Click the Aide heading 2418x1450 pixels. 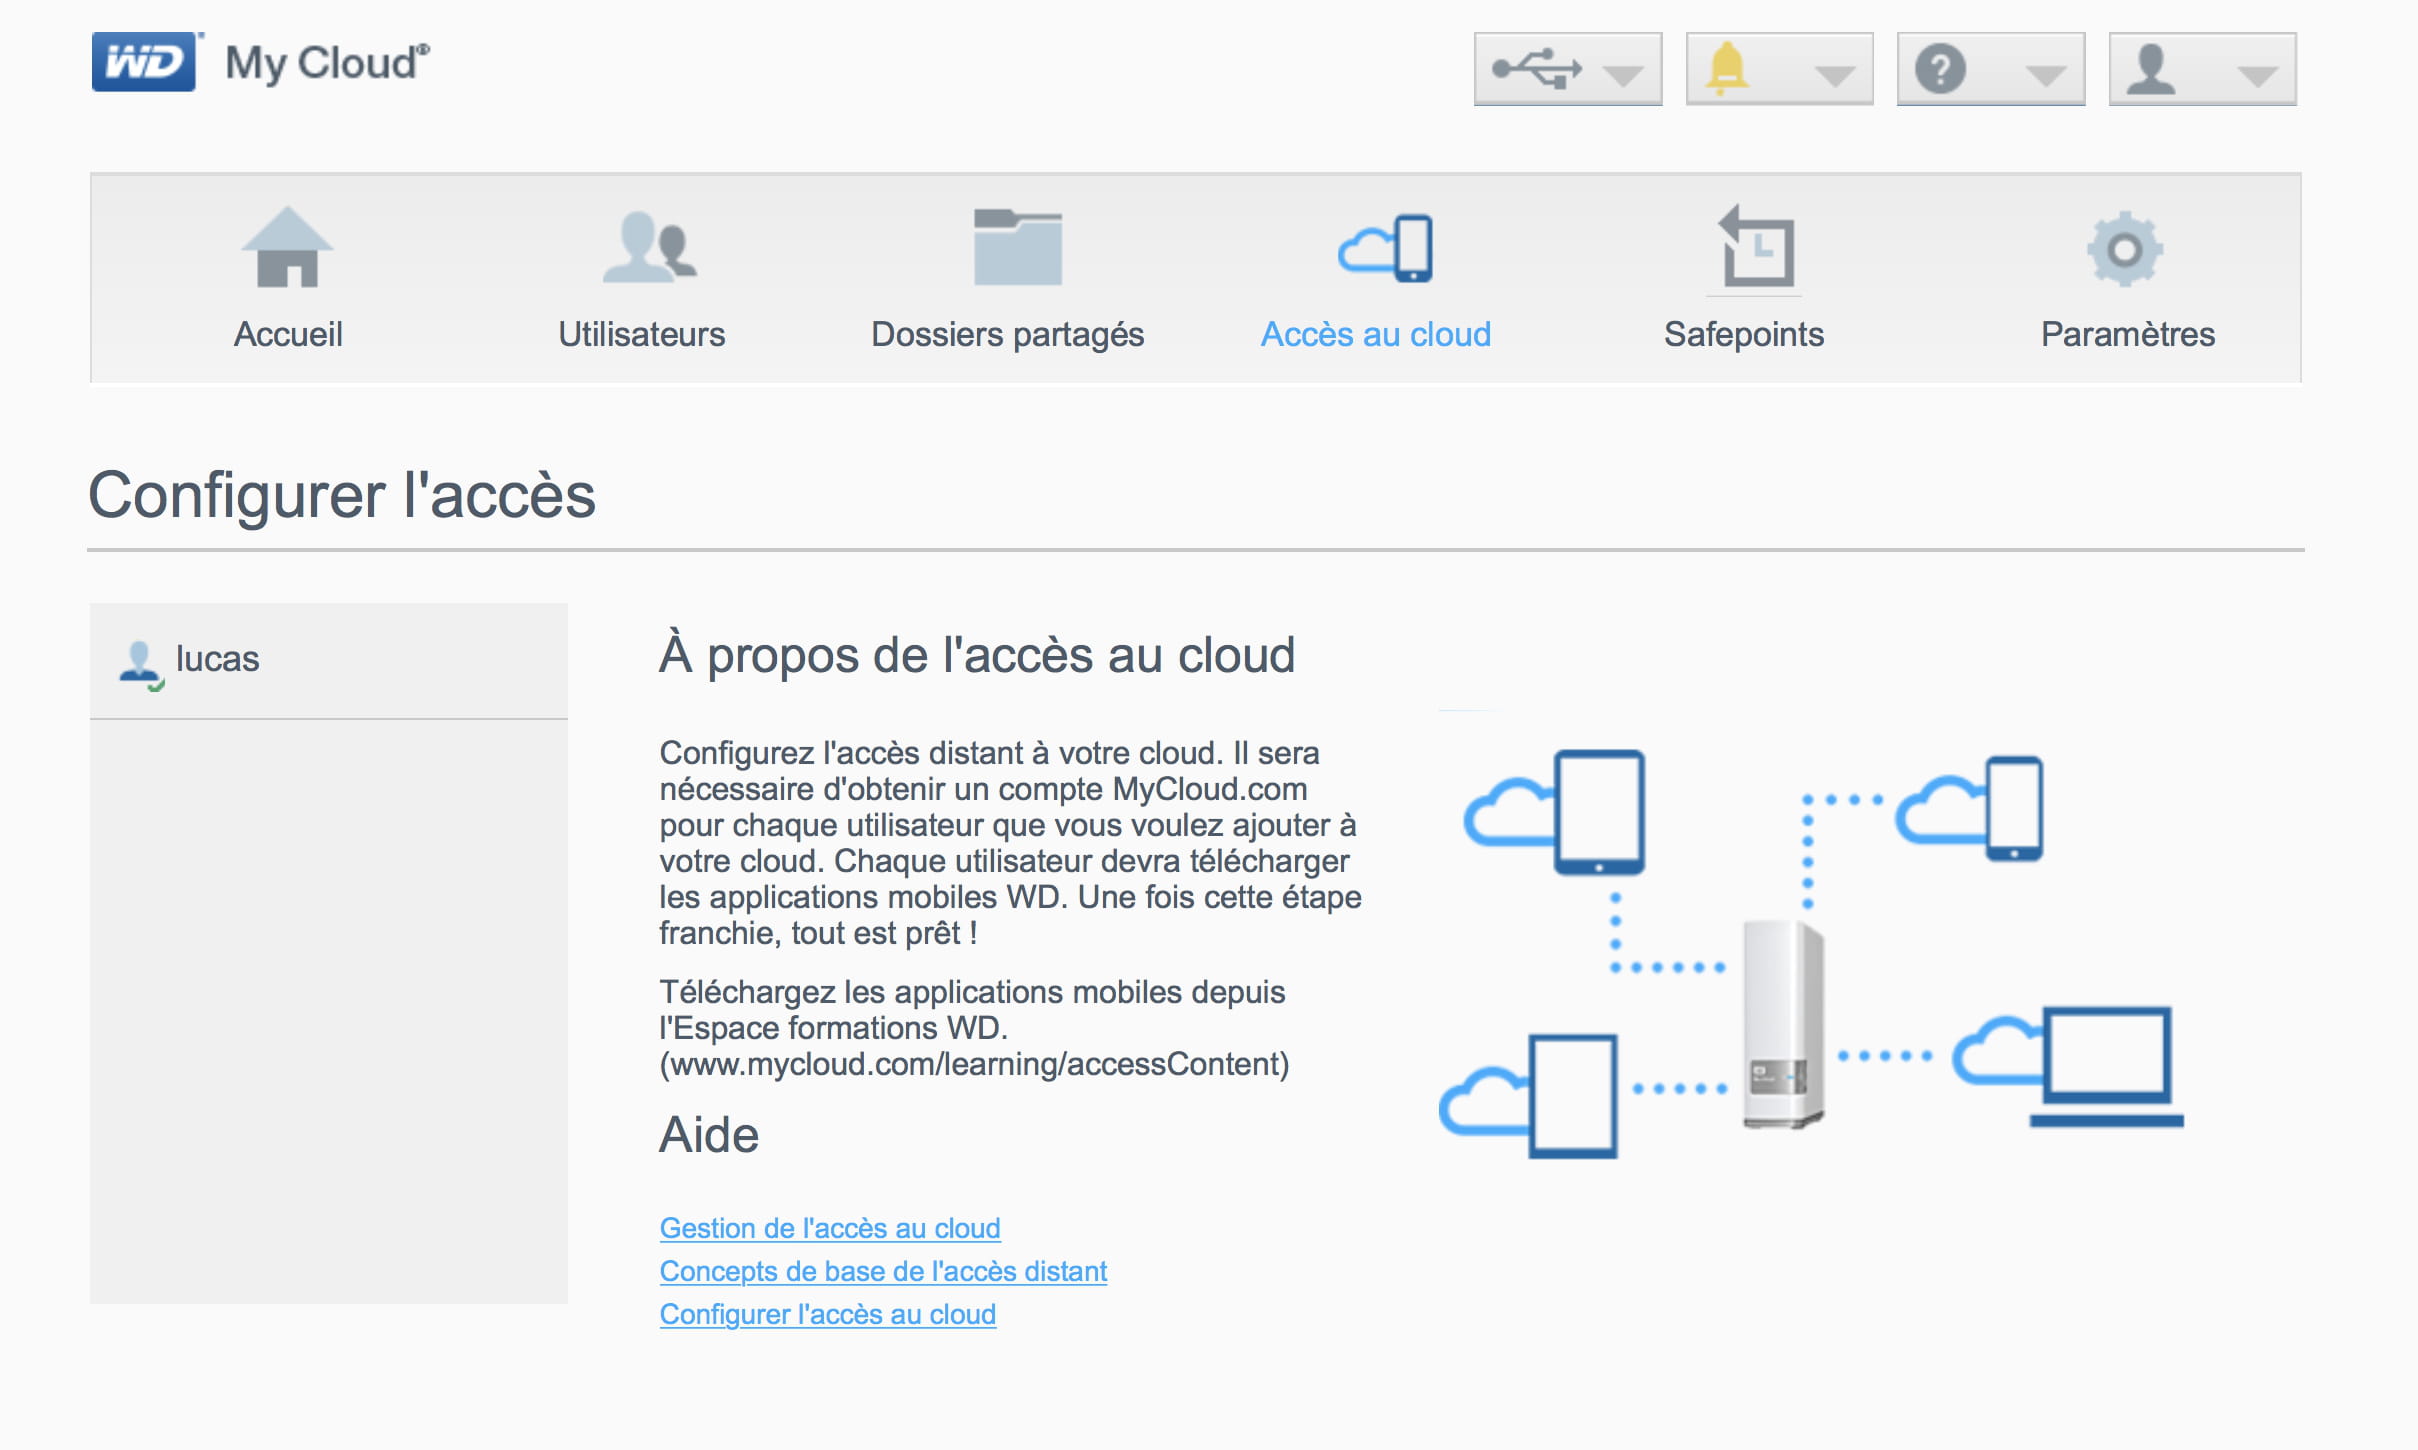709,1135
